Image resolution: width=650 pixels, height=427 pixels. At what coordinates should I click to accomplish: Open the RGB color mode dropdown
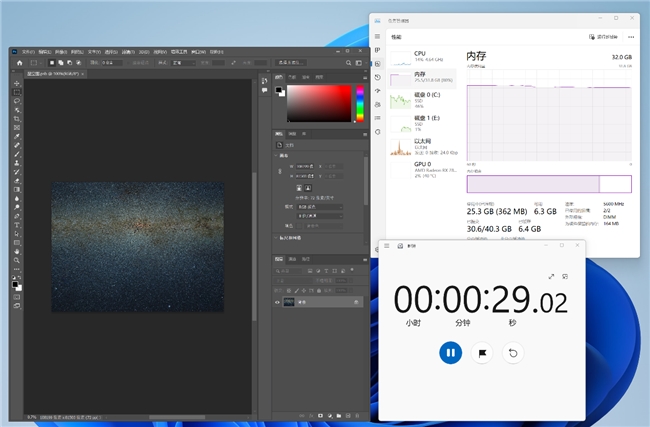320,206
